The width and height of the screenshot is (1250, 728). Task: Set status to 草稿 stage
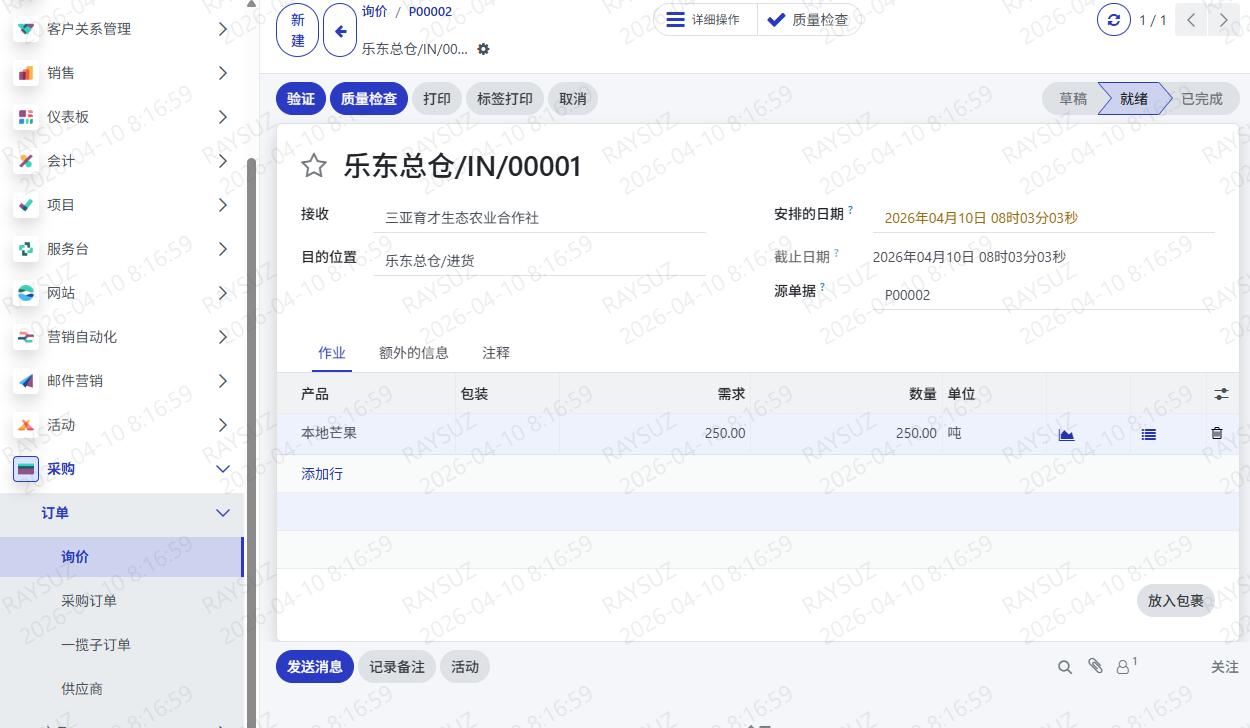1070,99
